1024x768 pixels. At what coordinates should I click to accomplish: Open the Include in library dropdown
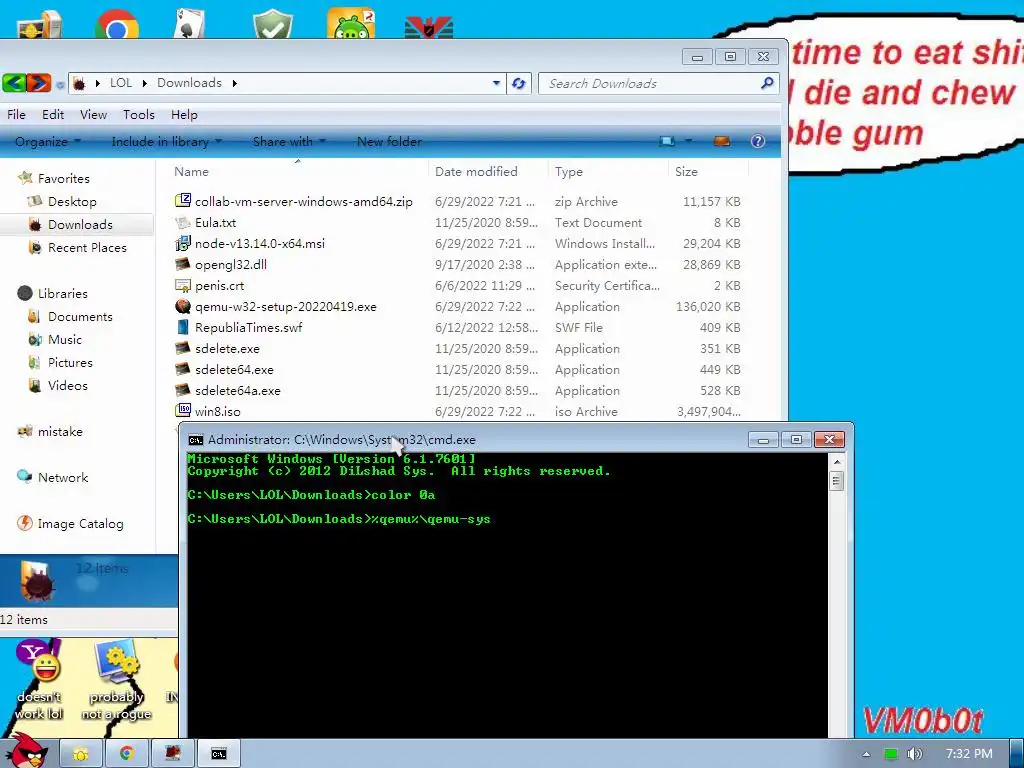pos(167,141)
